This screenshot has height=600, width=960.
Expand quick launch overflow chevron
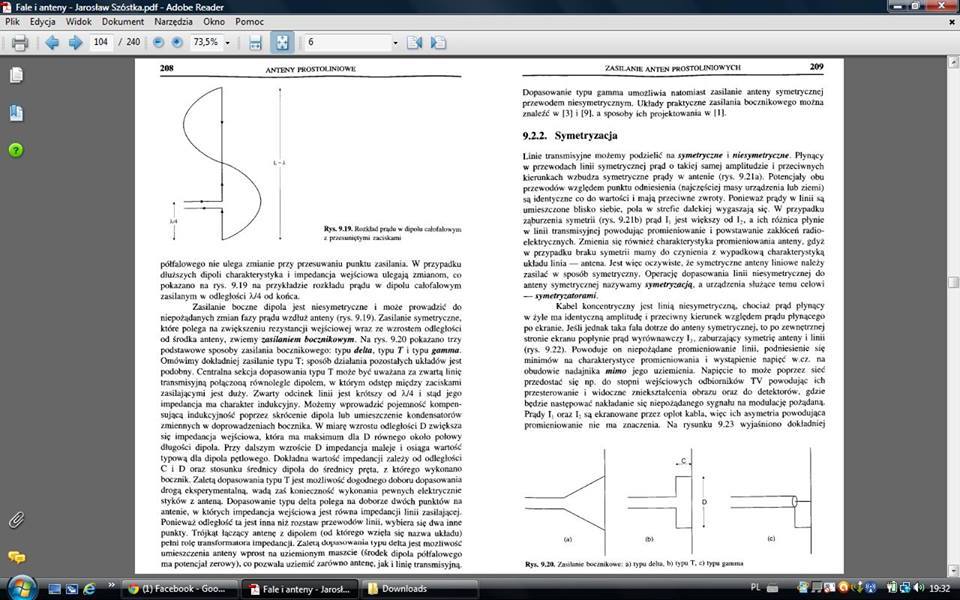pyautogui.click(x=111, y=585)
